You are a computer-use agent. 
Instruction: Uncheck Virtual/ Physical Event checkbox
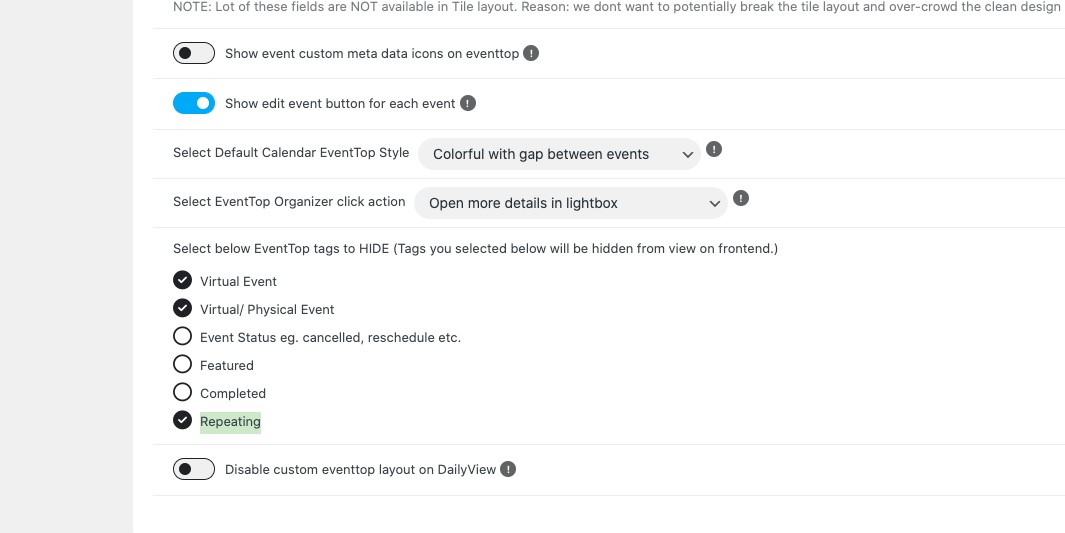(182, 308)
